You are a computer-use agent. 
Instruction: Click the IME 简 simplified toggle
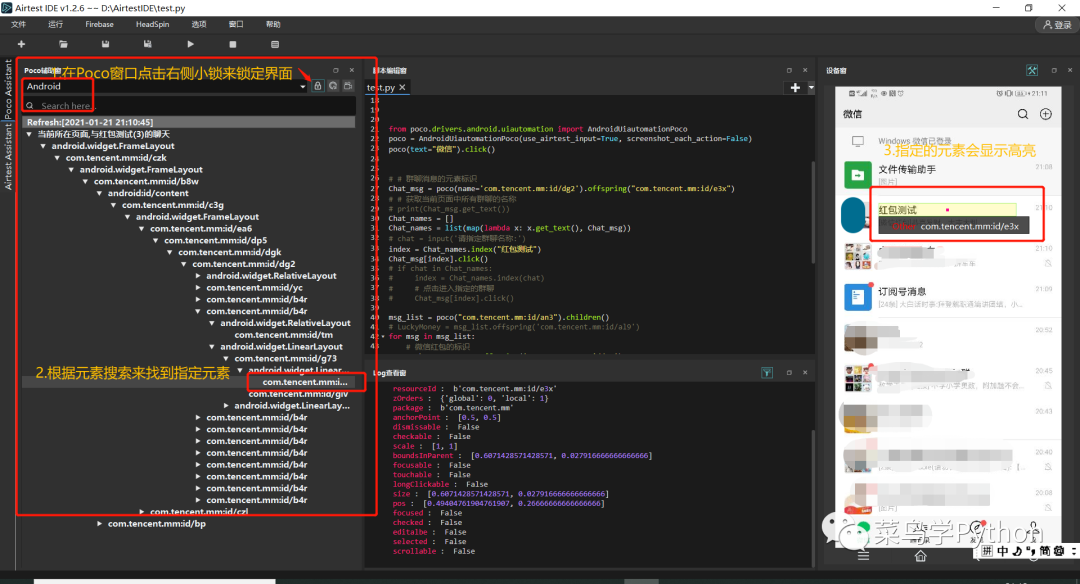1045,551
